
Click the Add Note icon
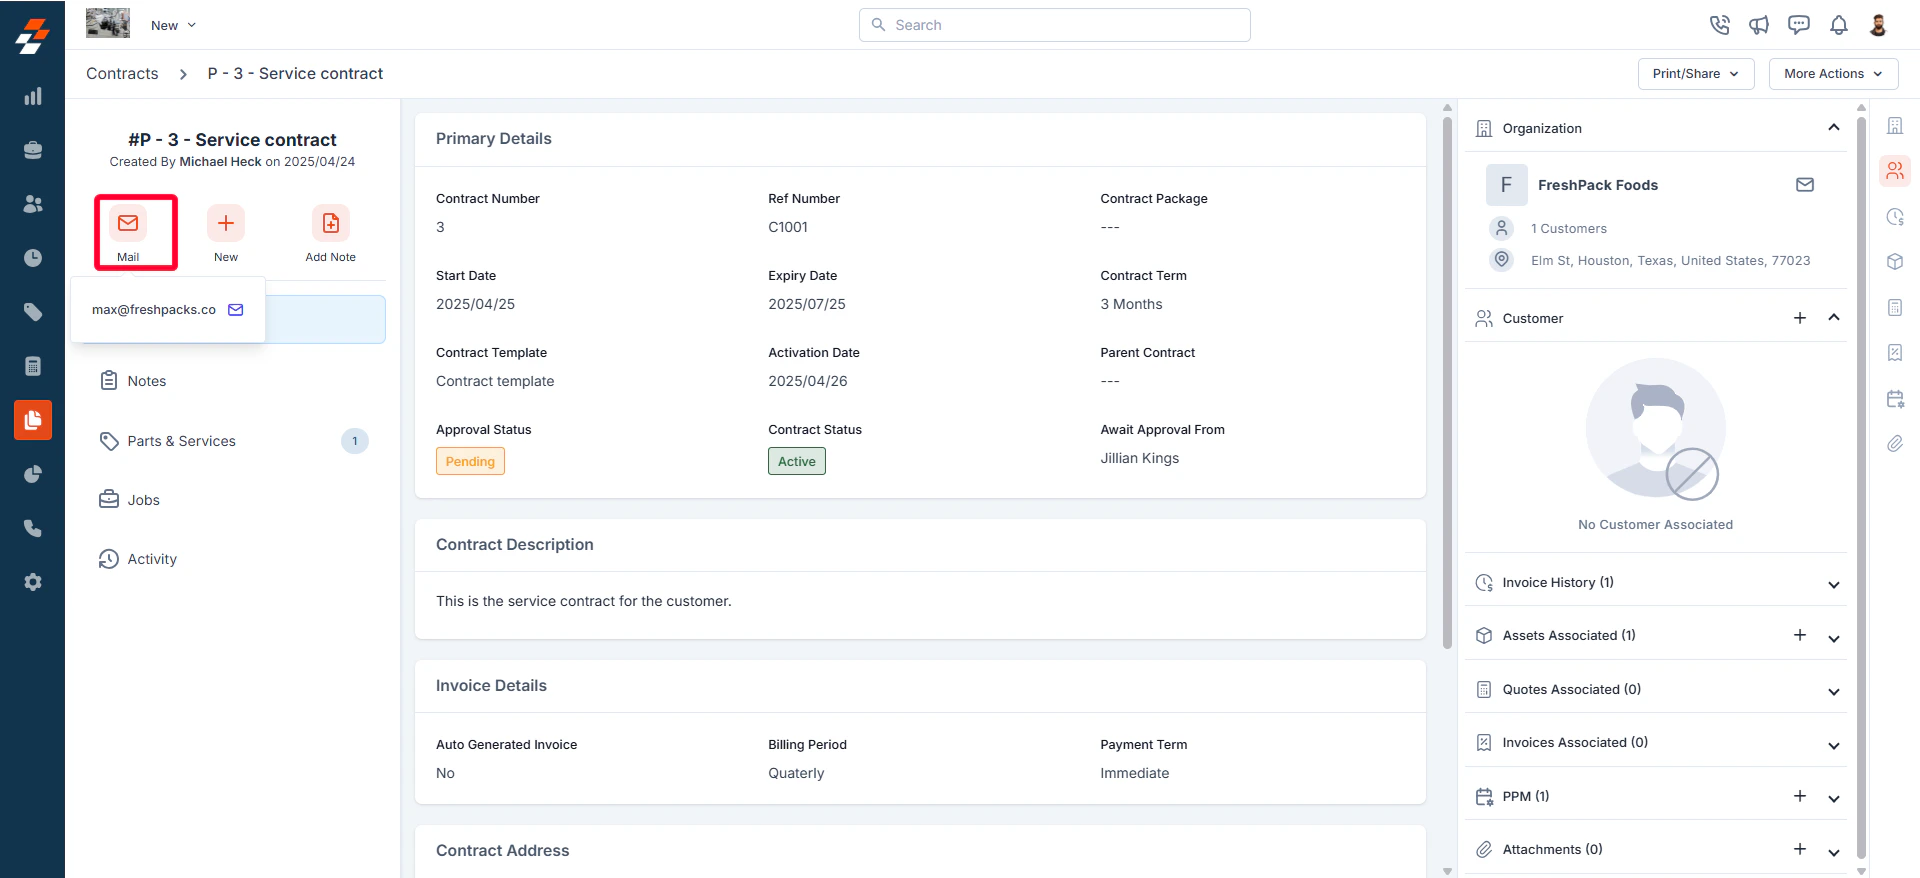click(x=331, y=223)
